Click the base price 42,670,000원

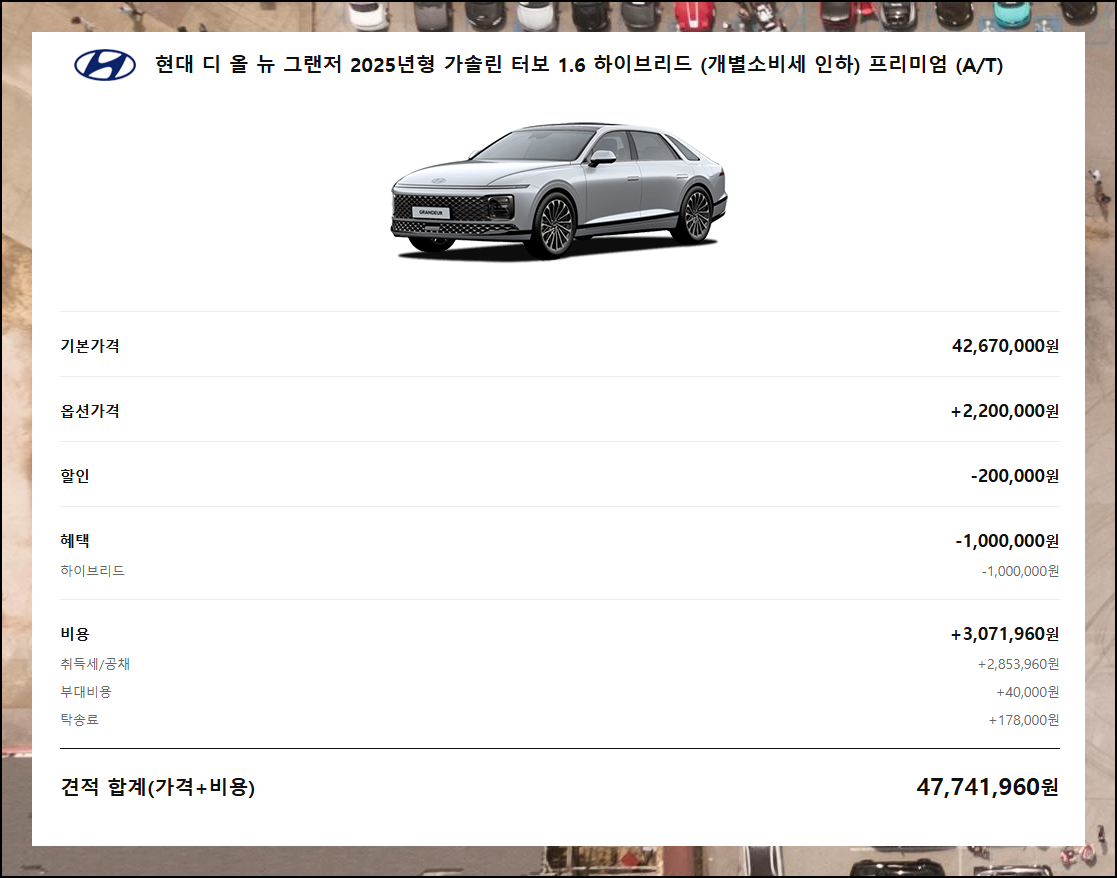[1005, 346]
